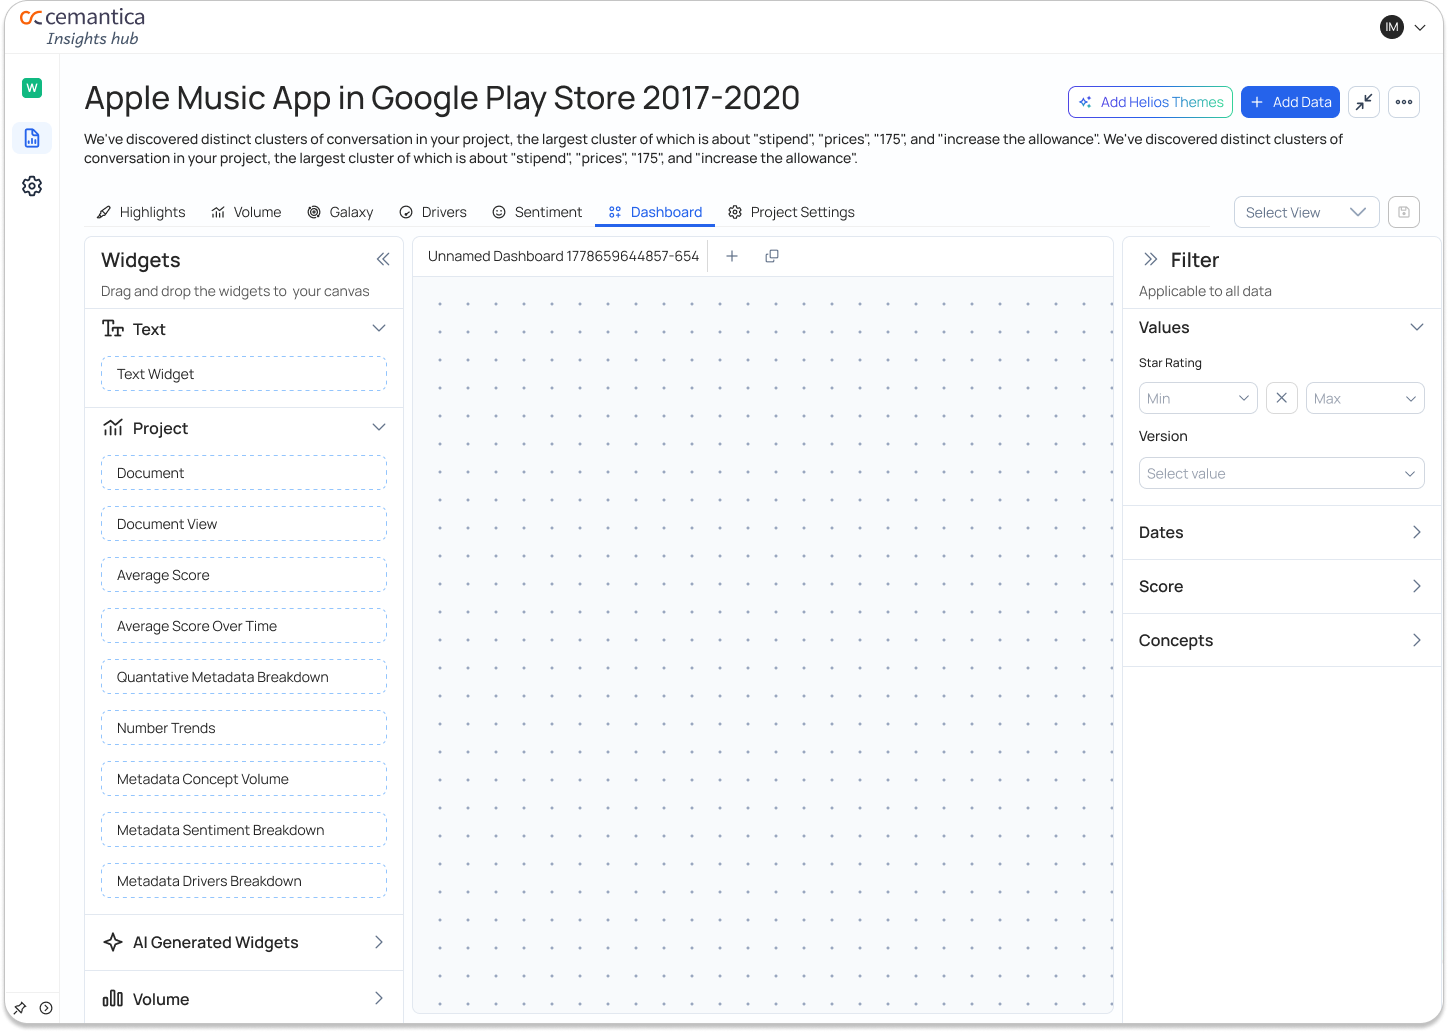Clear the Star Rating range with X
The height and width of the screenshot is (1032, 1448).
click(1282, 398)
